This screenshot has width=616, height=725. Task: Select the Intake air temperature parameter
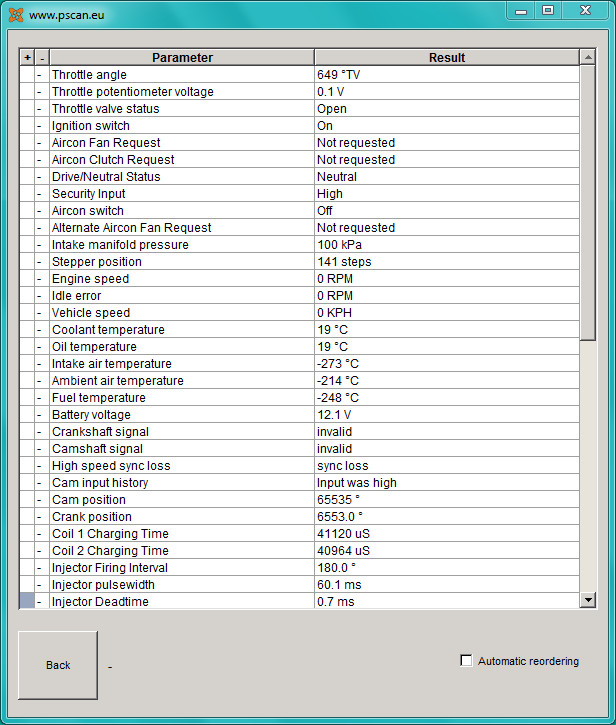pyautogui.click(x=182, y=363)
